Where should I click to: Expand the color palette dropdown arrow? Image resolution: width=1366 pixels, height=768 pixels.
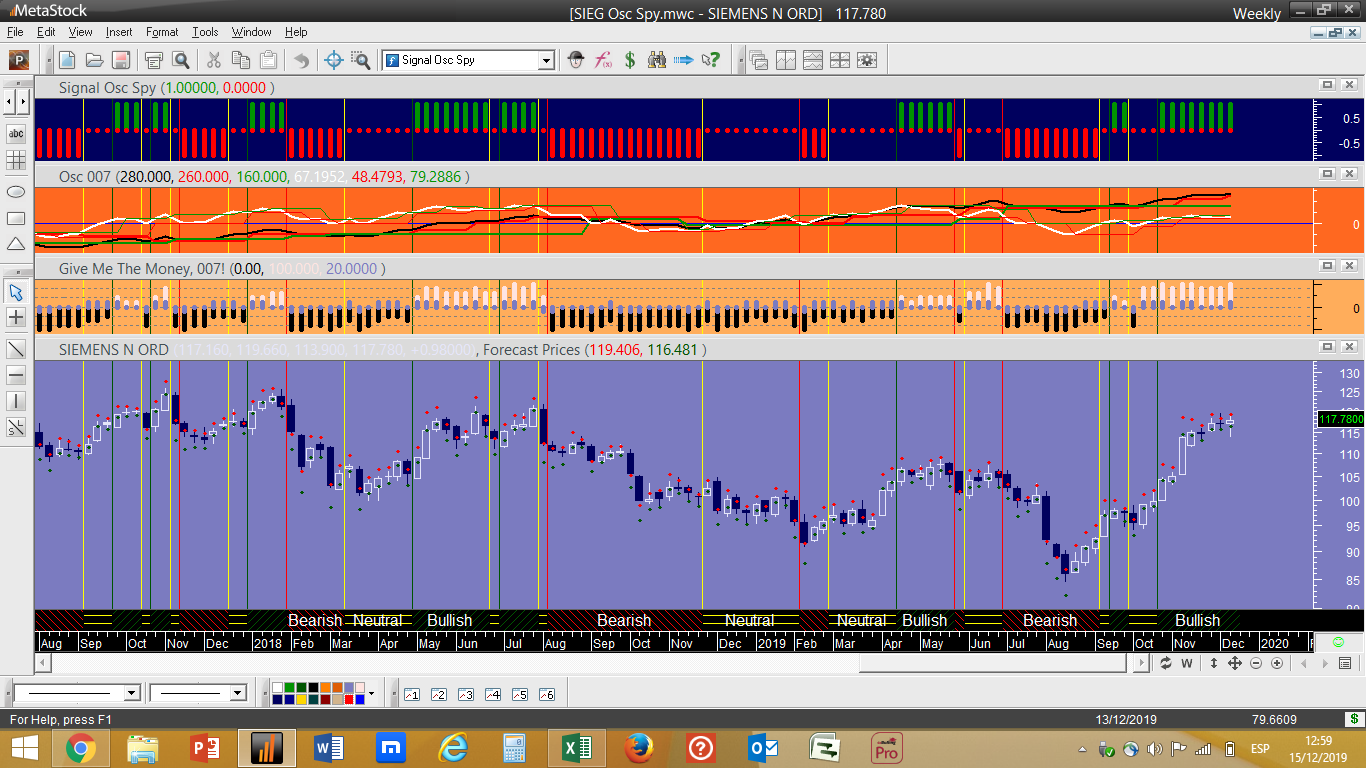(x=371, y=693)
